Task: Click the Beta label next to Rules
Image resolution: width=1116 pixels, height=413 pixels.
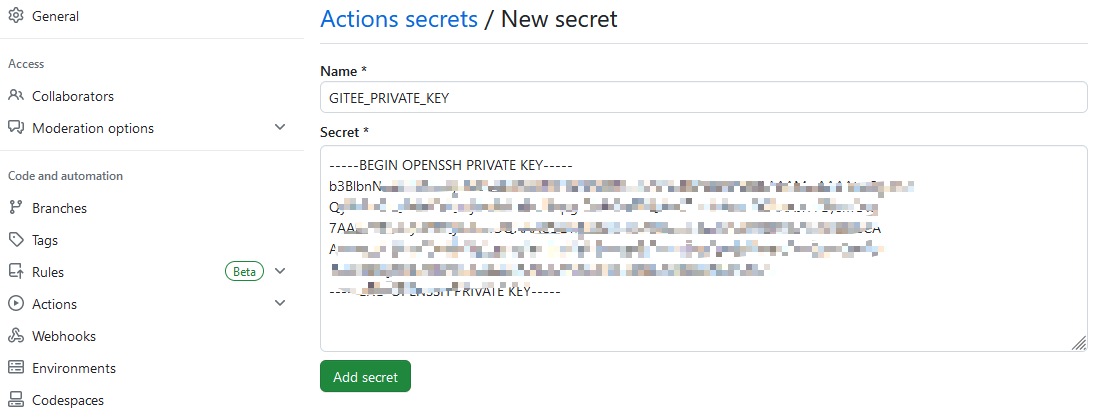Action: point(244,272)
